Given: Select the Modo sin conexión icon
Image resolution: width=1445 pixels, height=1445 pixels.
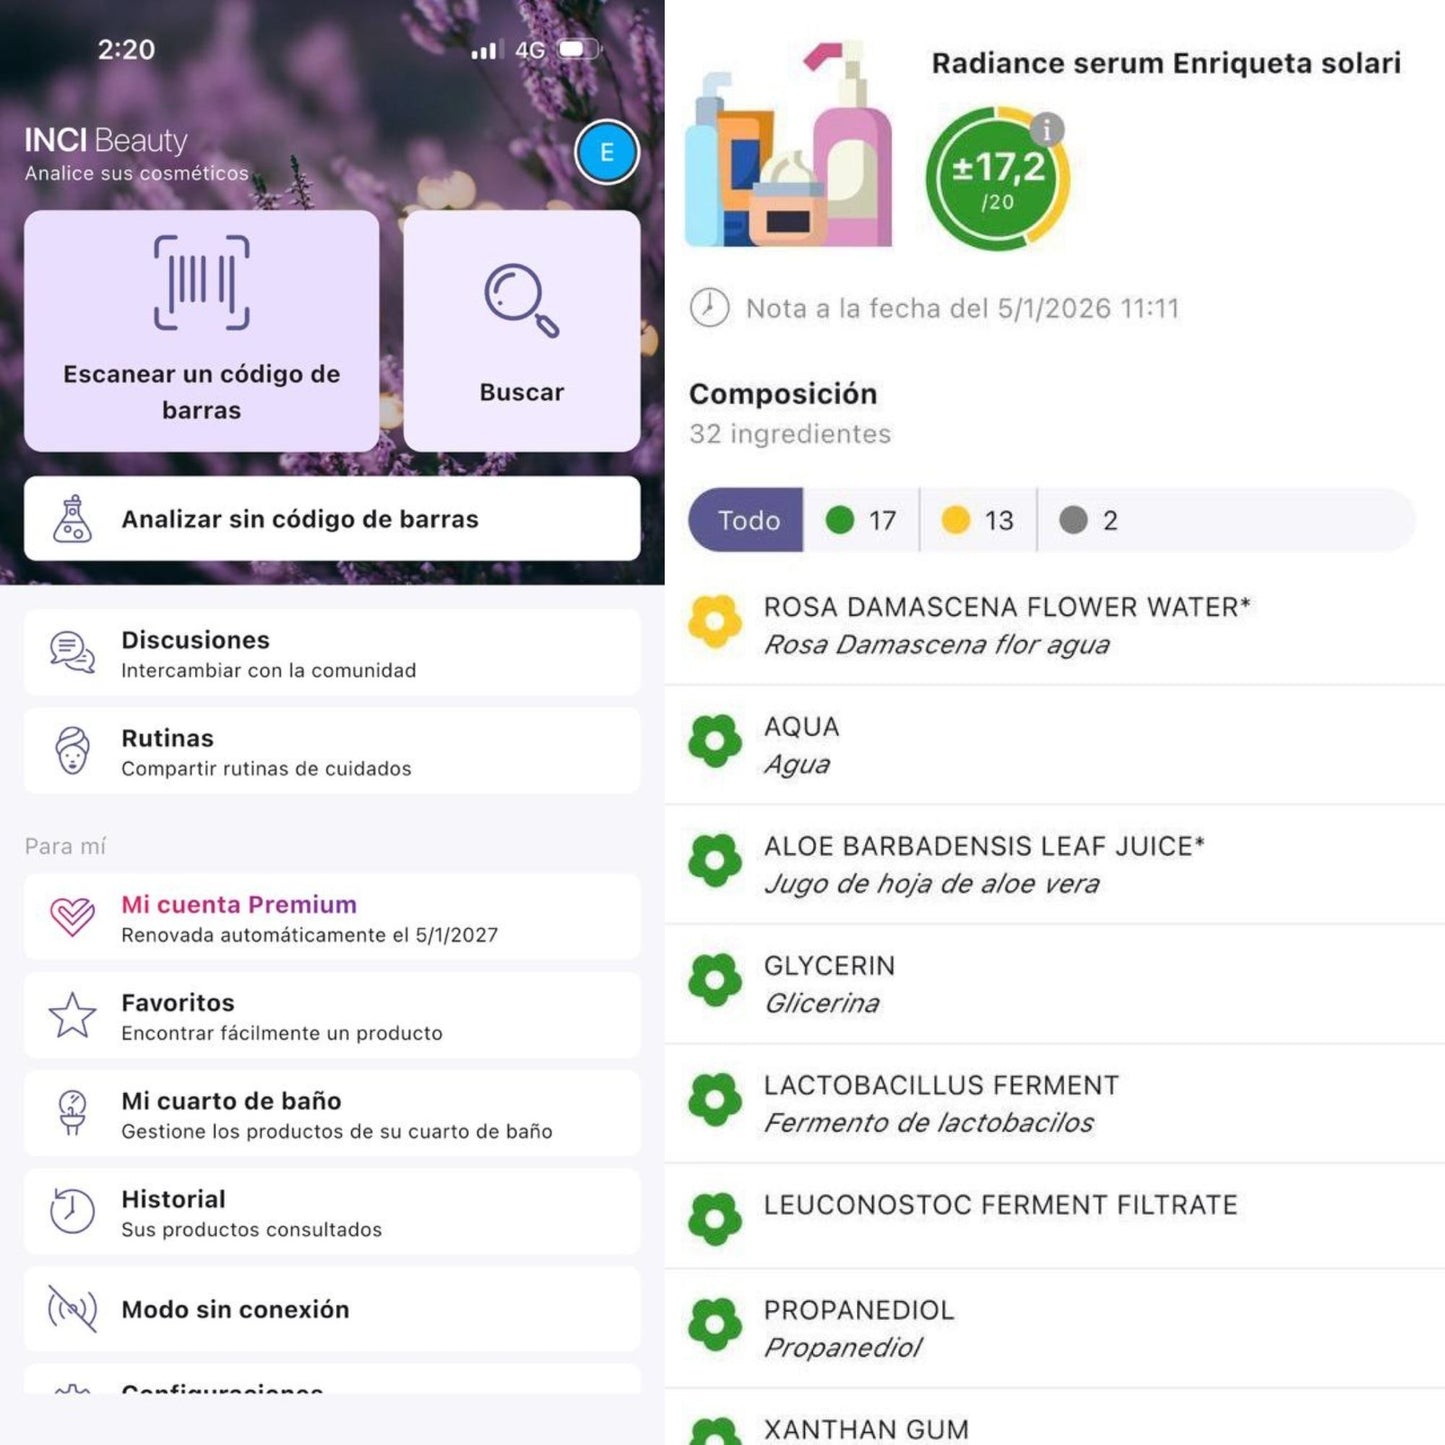Looking at the screenshot, I should pyautogui.click(x=73, y=1309).
